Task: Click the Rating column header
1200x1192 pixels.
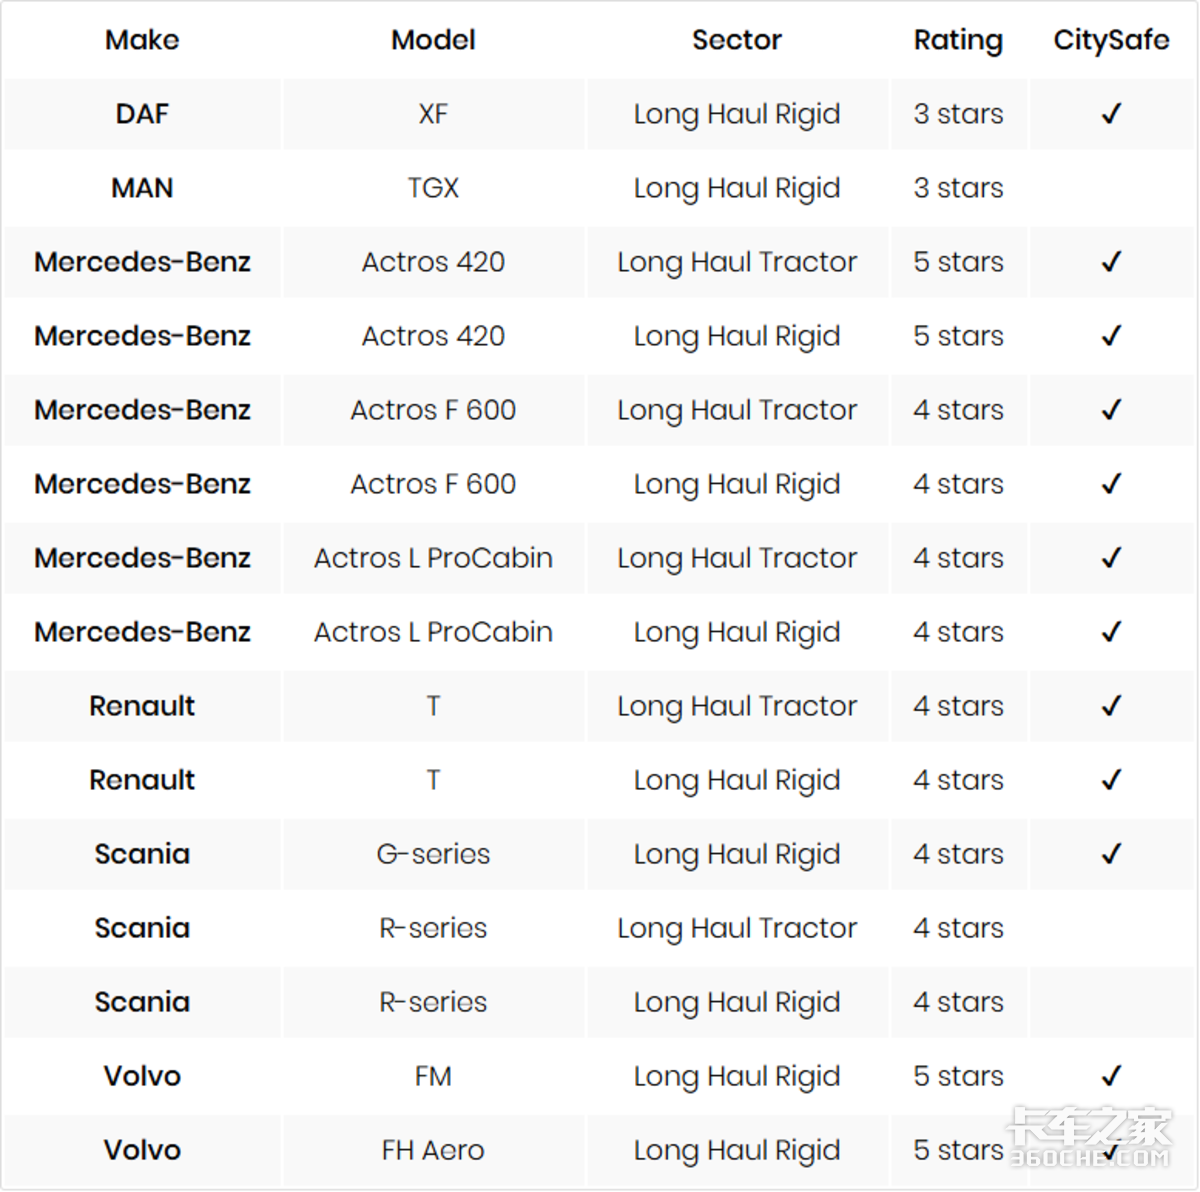Action: click(958, 40)
